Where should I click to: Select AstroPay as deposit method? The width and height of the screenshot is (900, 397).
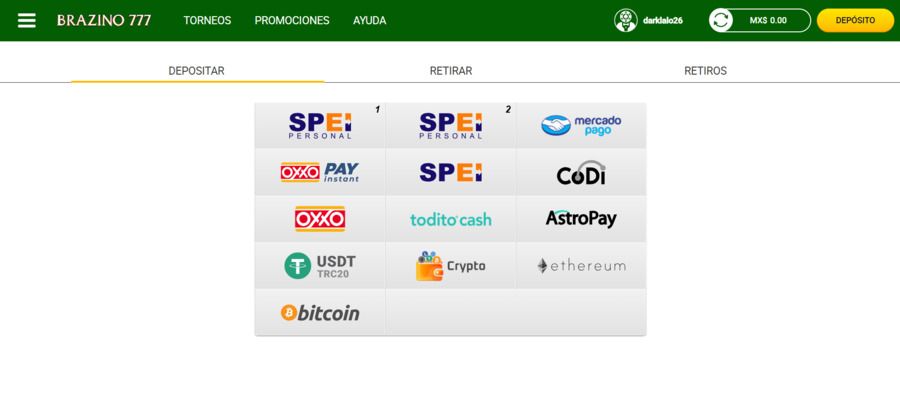581,219
